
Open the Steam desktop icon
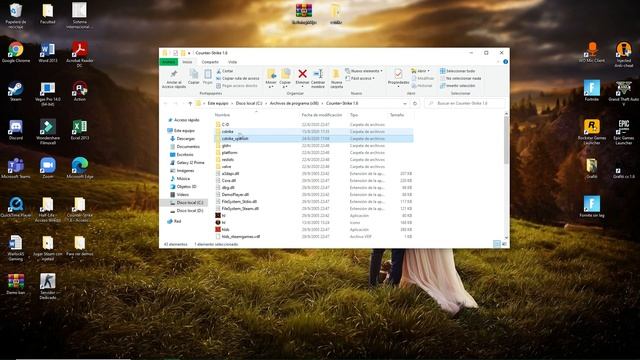tap(16, 91)
